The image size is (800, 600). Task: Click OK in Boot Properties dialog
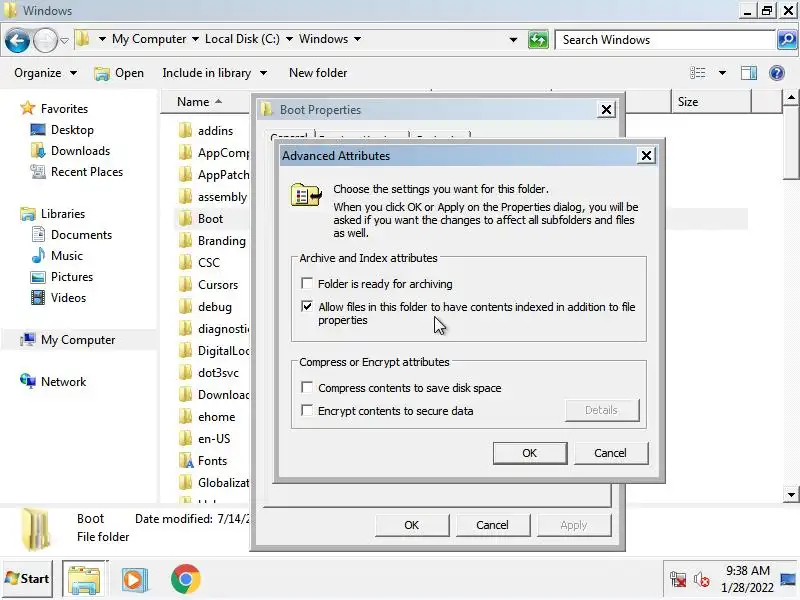[411, 525]
